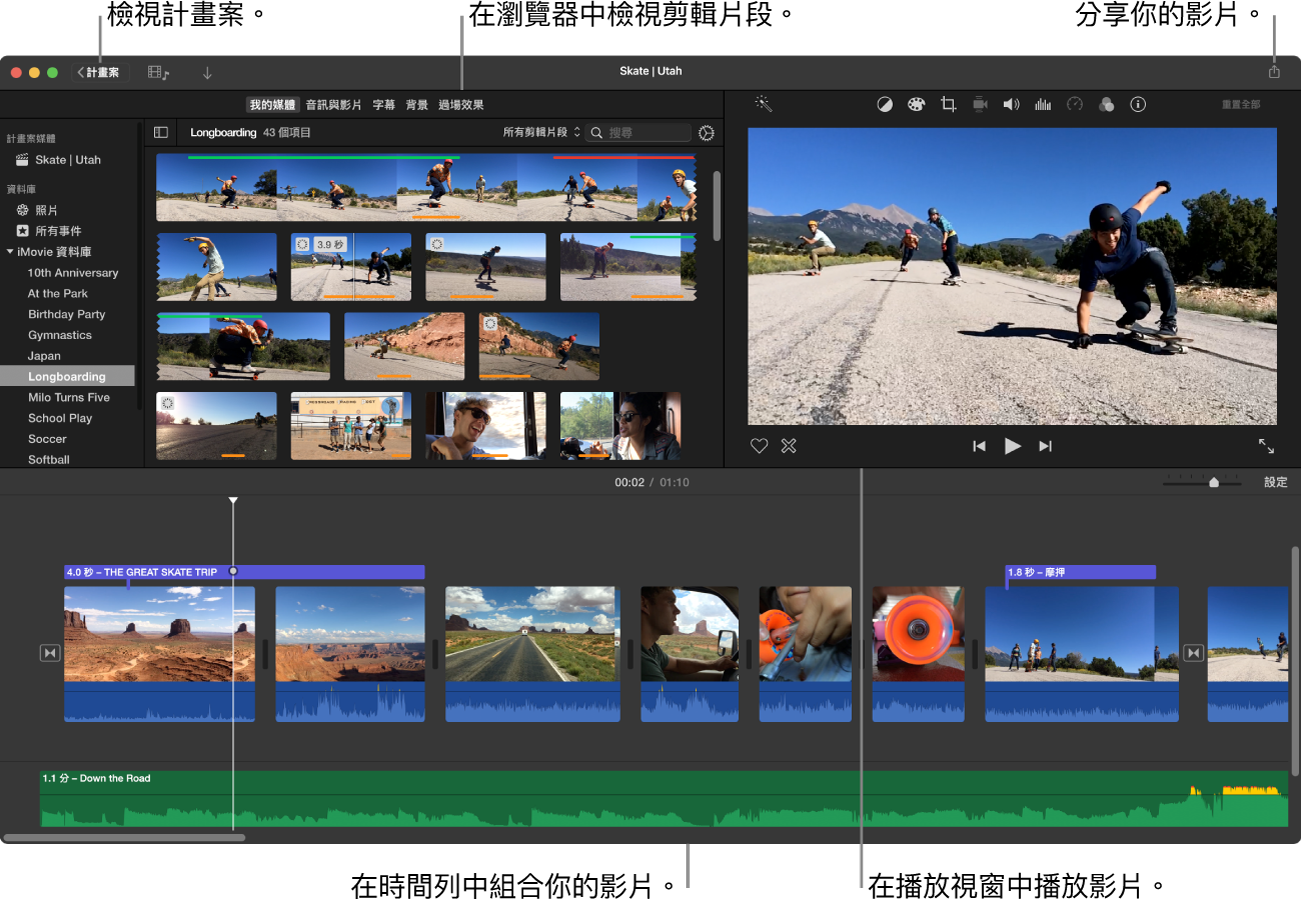Toggle the favorite heart on the clip
The height and width of the screenshot is (904, 1301).
tap(759, 446)
